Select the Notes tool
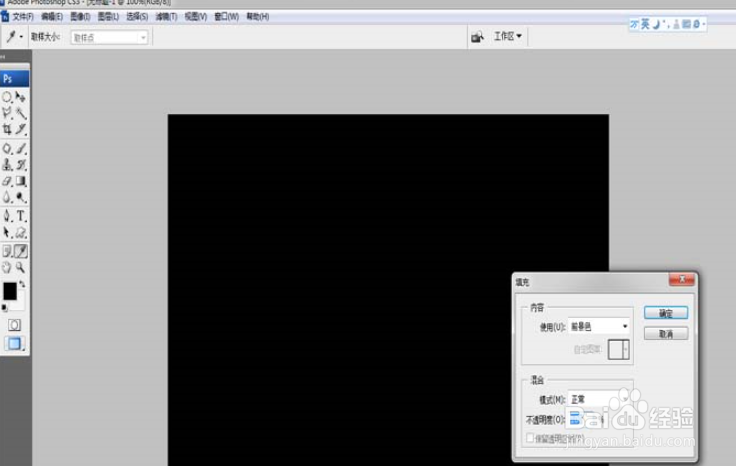This screenshot has width=736, height=466. pos(7,252)
